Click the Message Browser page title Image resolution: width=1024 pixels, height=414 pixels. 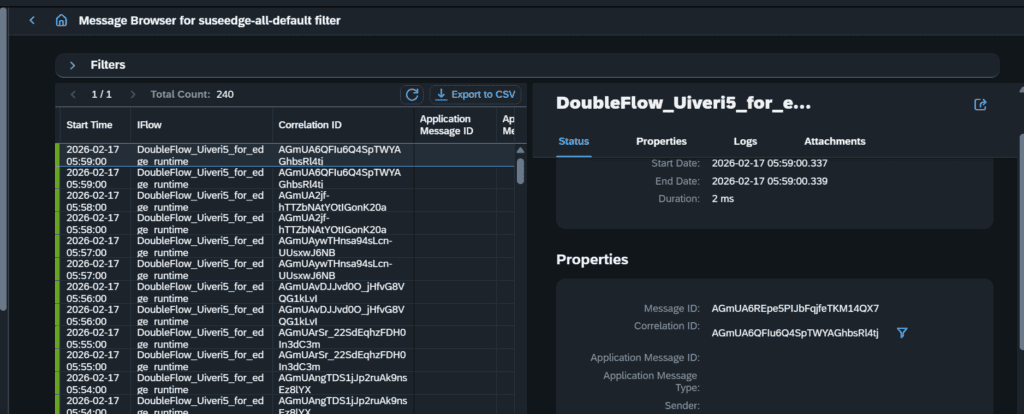point(210,20)
